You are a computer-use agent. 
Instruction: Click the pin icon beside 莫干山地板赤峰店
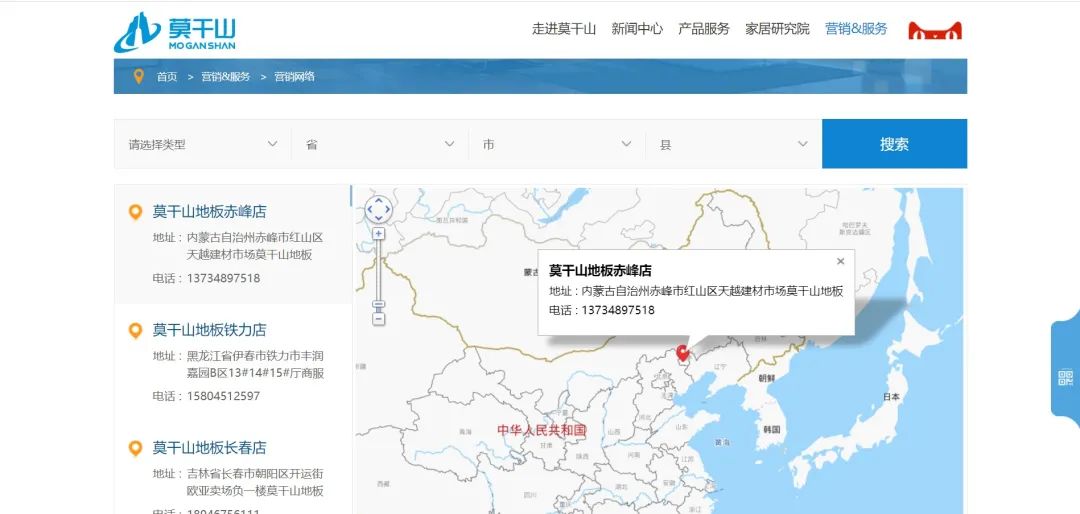136,212
